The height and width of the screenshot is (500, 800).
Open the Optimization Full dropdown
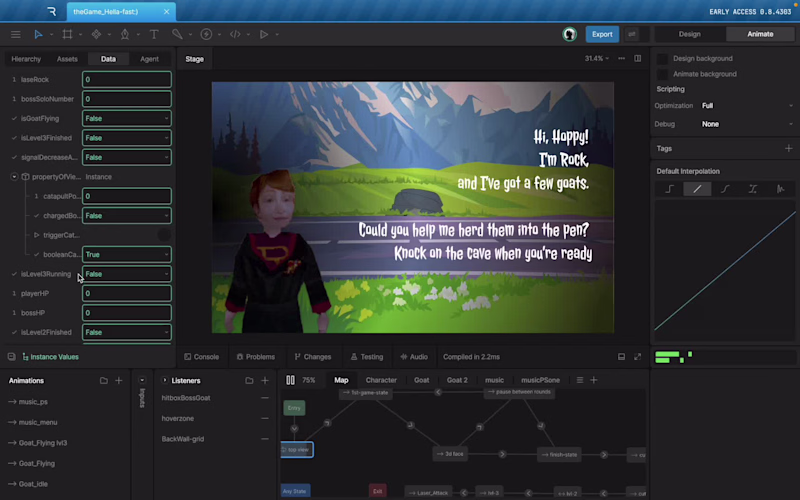(x=747, y=106)
